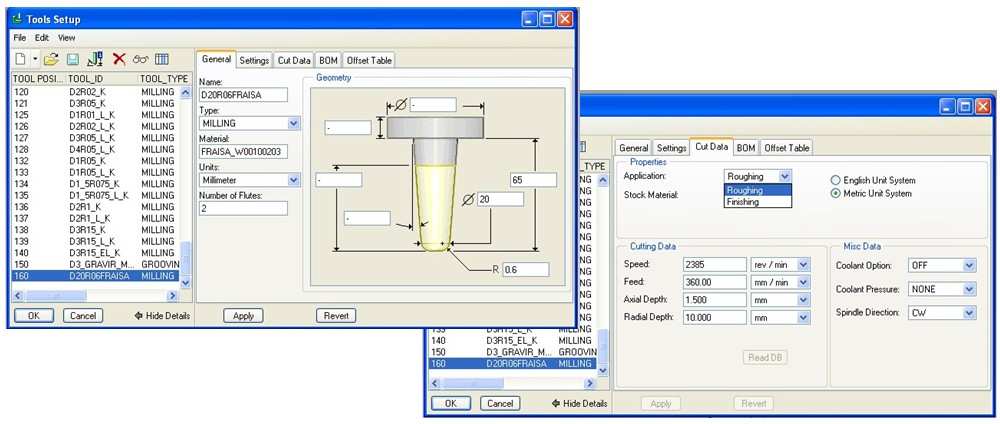Open the Coolant Option dropdown

pos(969,265)
